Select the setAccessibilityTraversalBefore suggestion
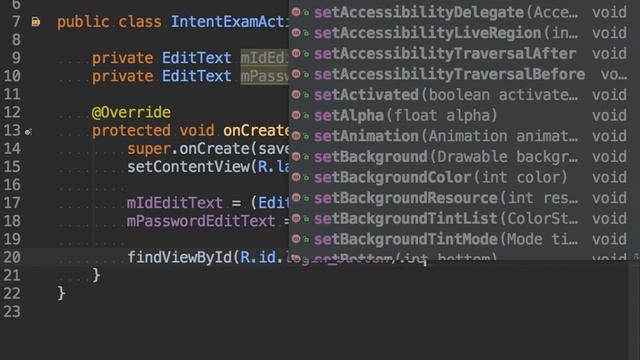The height and width of the screenshot is (360, 640). 459,74
